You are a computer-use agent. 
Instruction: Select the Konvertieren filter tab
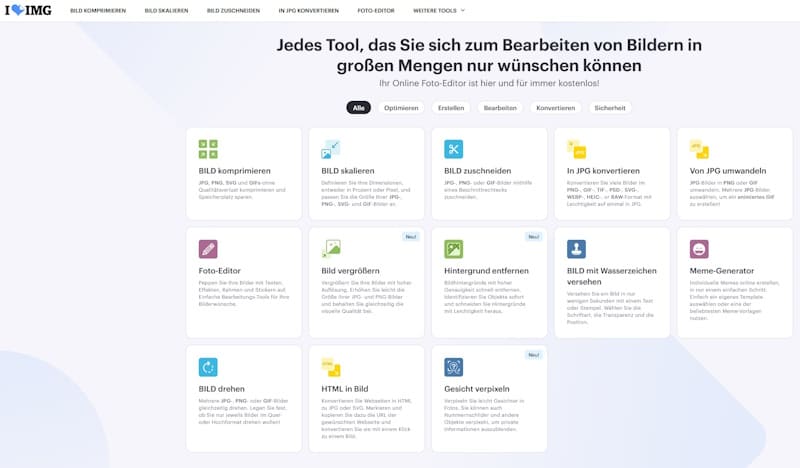[x=556, y=108]
